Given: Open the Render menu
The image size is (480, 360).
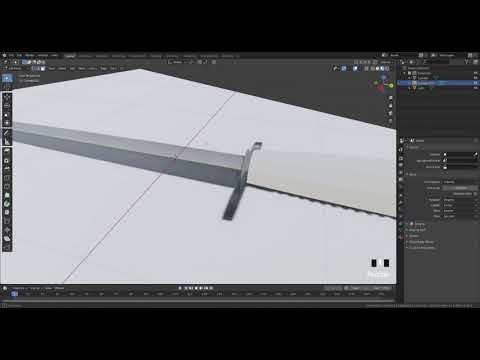Looking at the screenshot, I should (30, 55).
